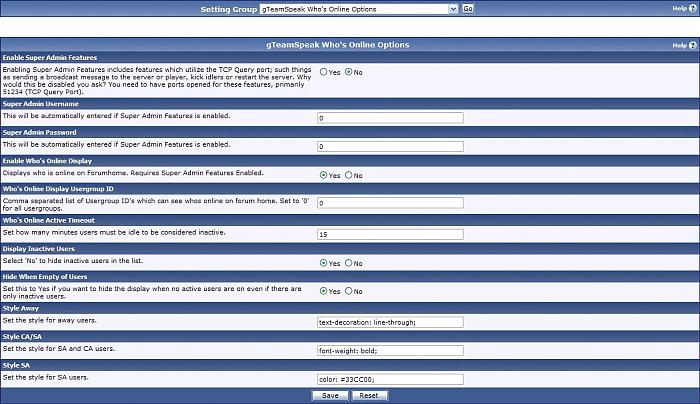Click the Super Admin Username field
The height and width of the screenshot is (404, 700).
[x=389, y=117]
